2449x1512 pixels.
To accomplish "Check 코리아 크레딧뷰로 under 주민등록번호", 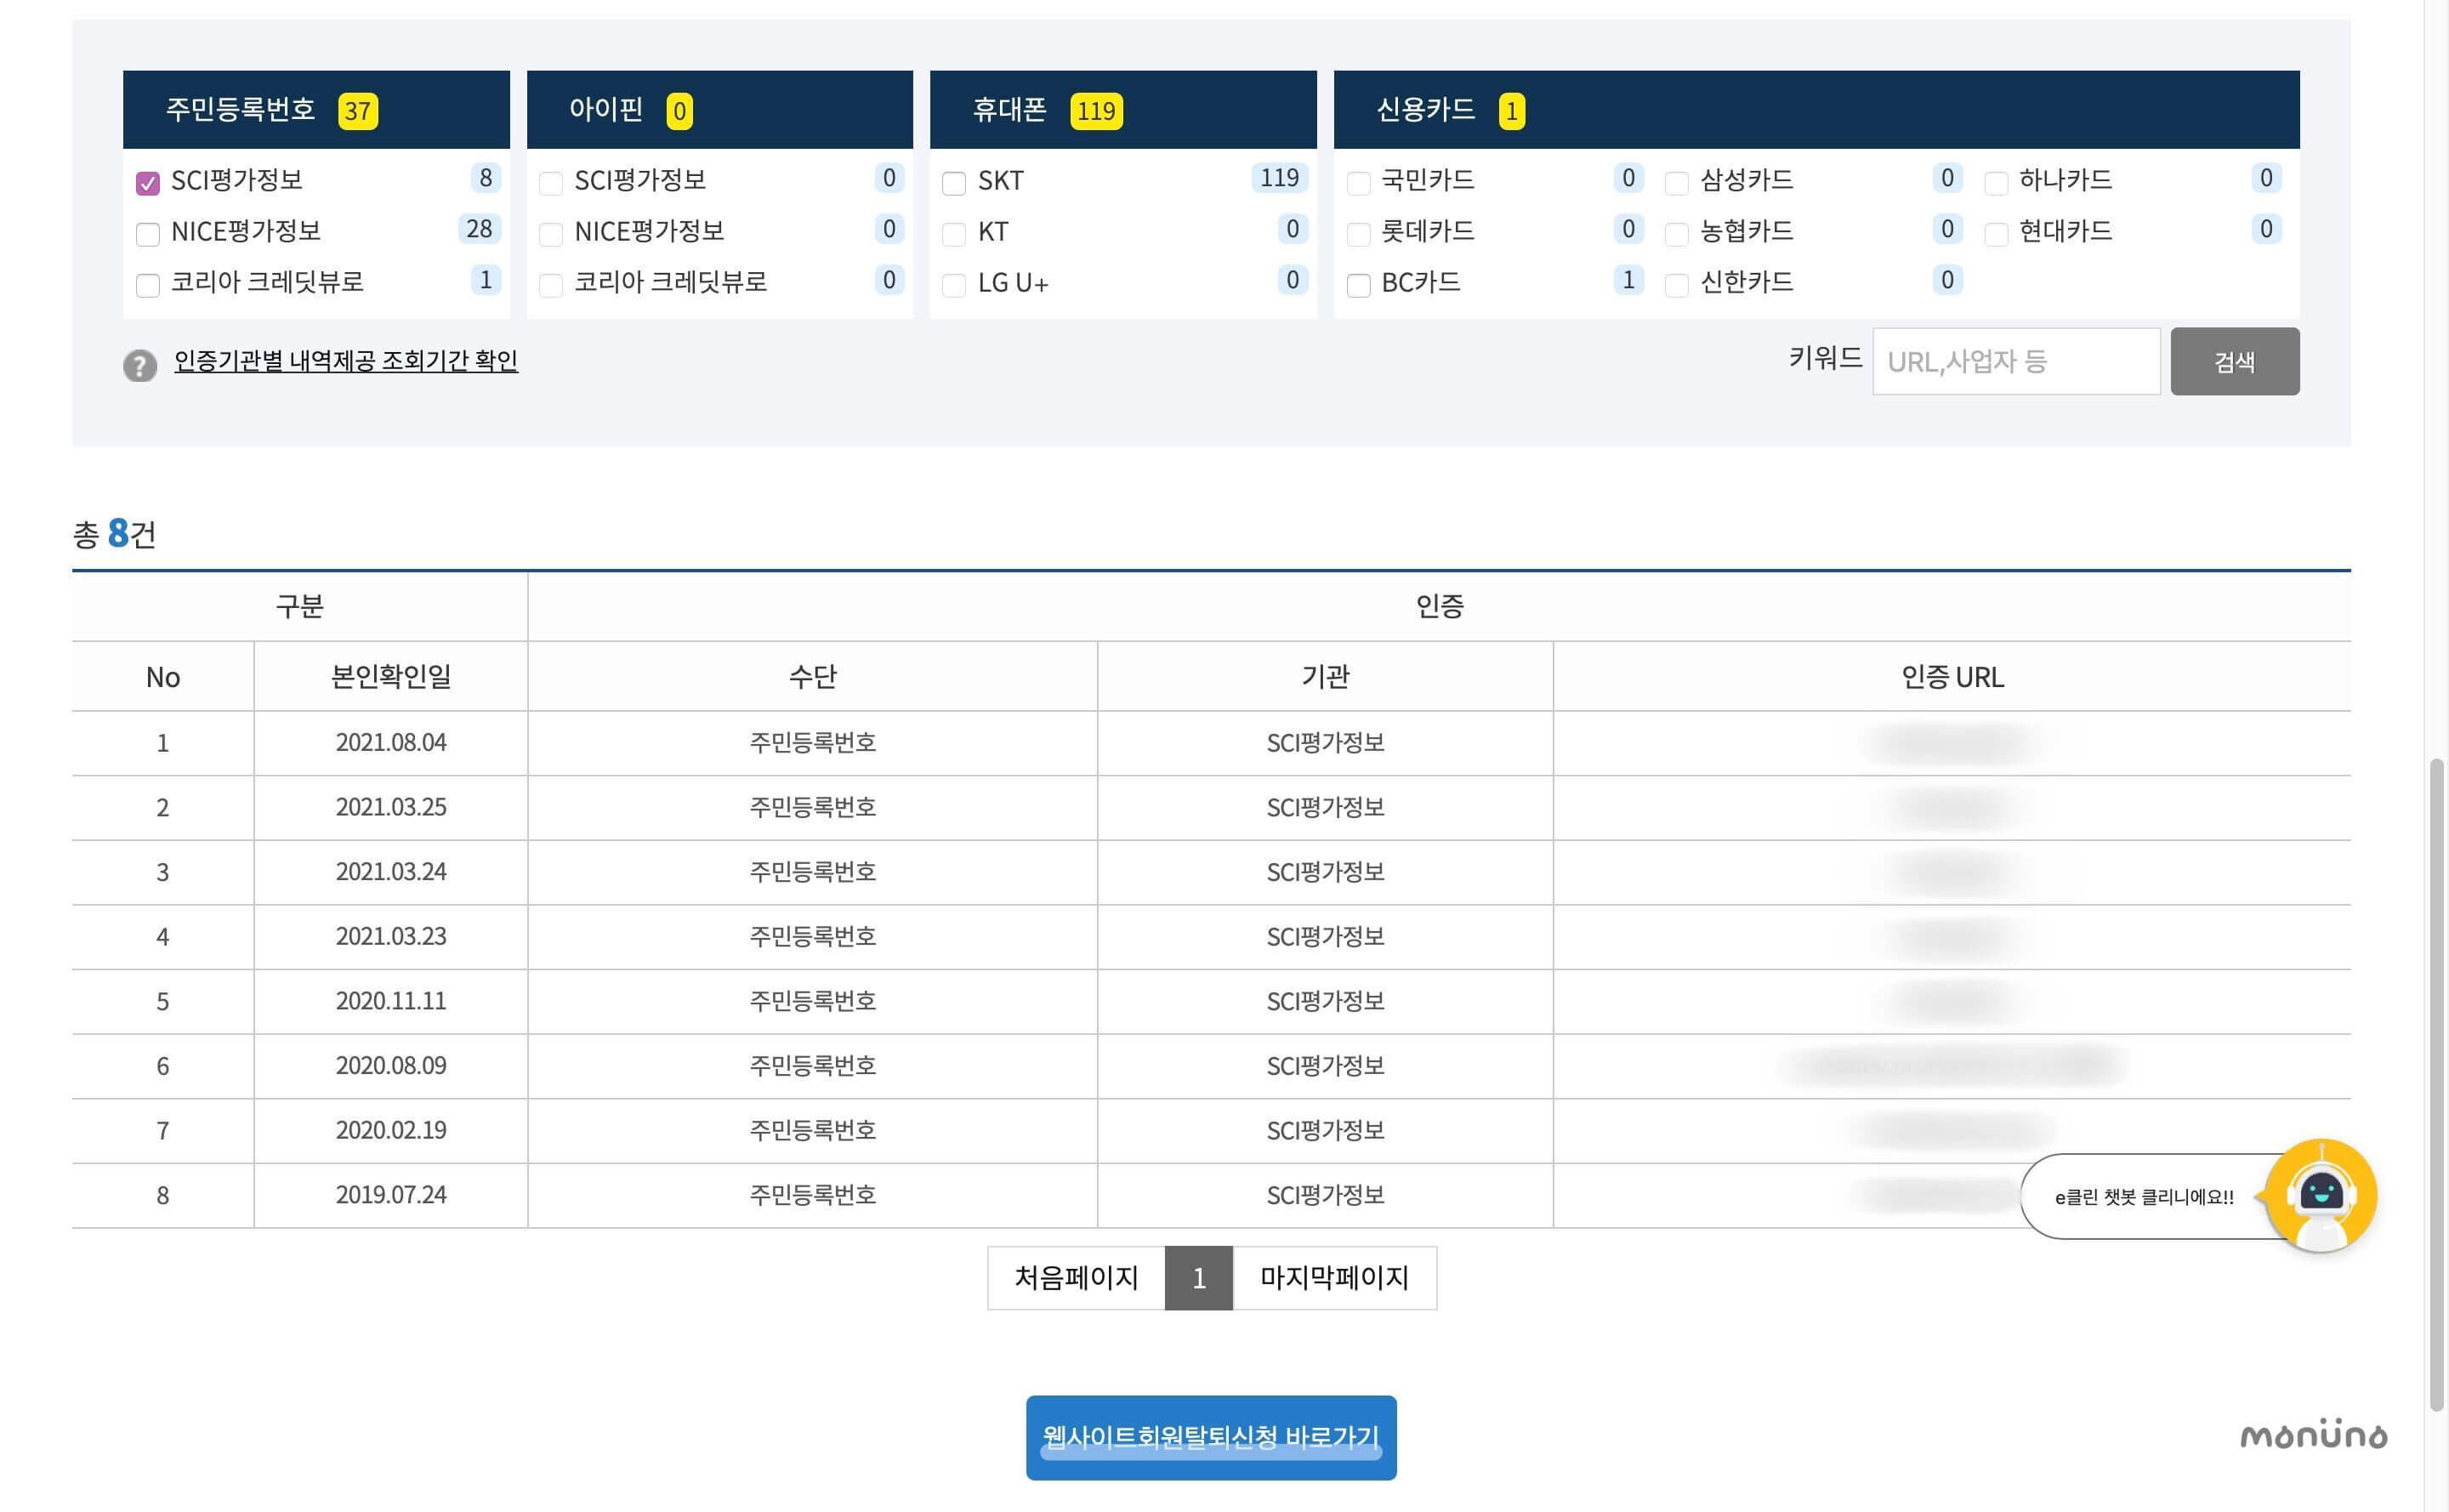I will pos(148,285).
